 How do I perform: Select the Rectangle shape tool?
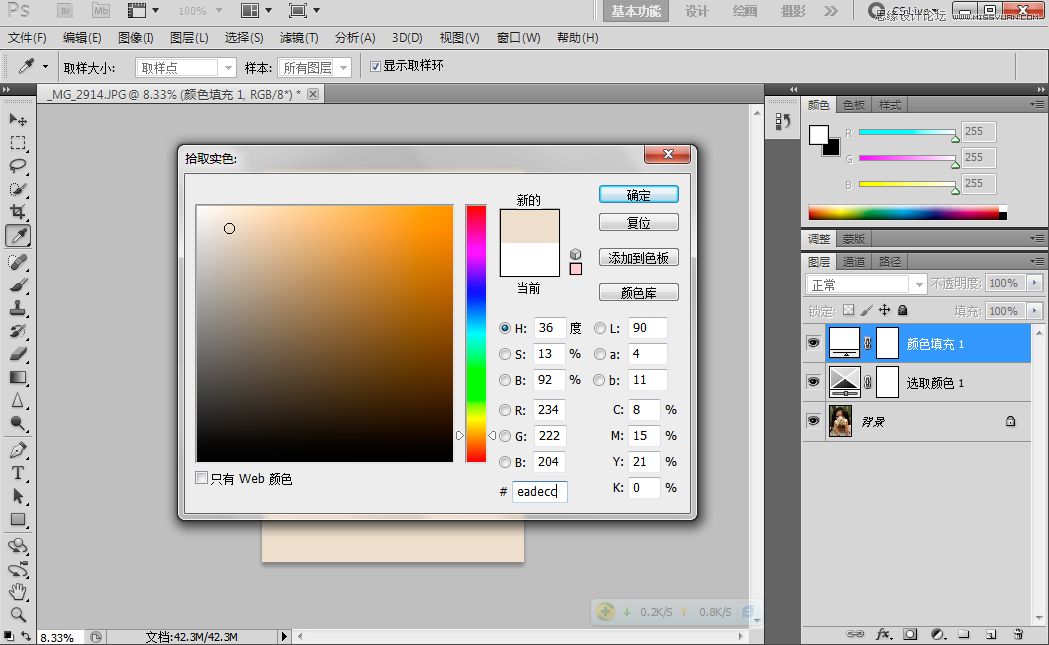18,520
